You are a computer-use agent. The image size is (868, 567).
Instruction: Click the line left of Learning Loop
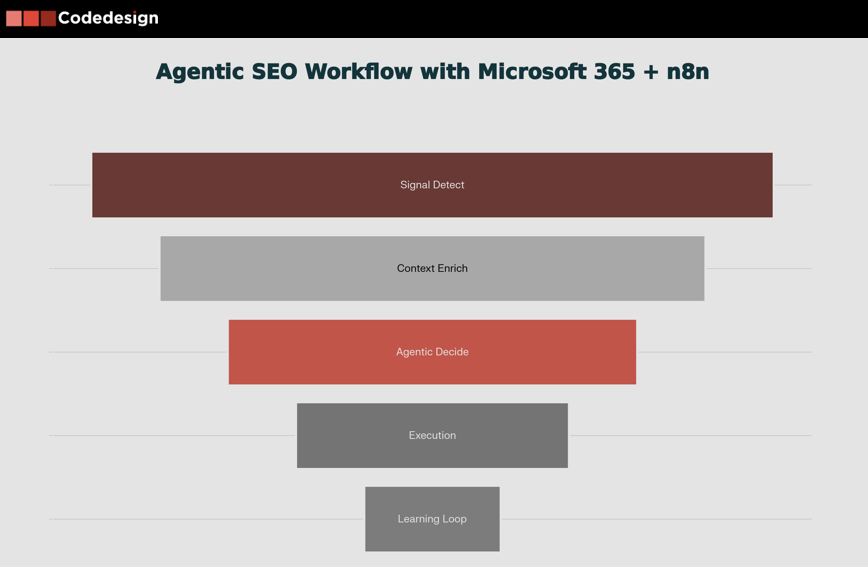[206, 519]
